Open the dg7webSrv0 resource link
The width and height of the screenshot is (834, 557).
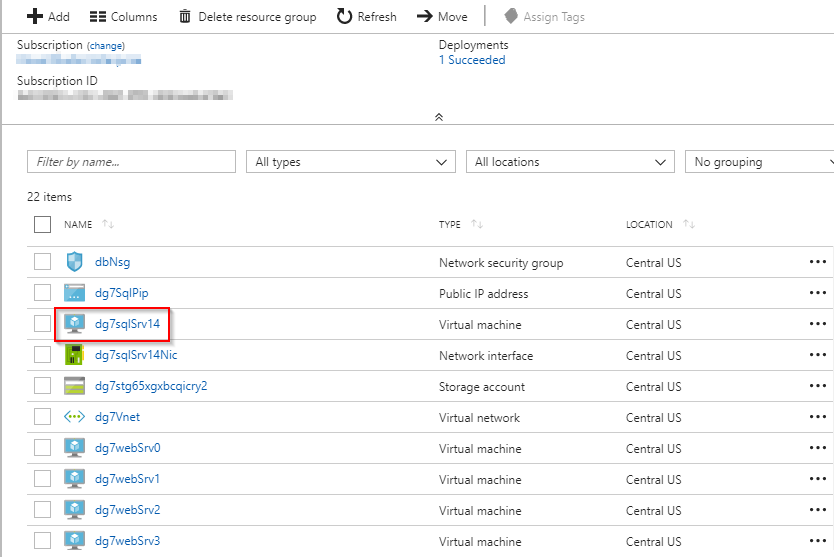(x=128, y=448)
